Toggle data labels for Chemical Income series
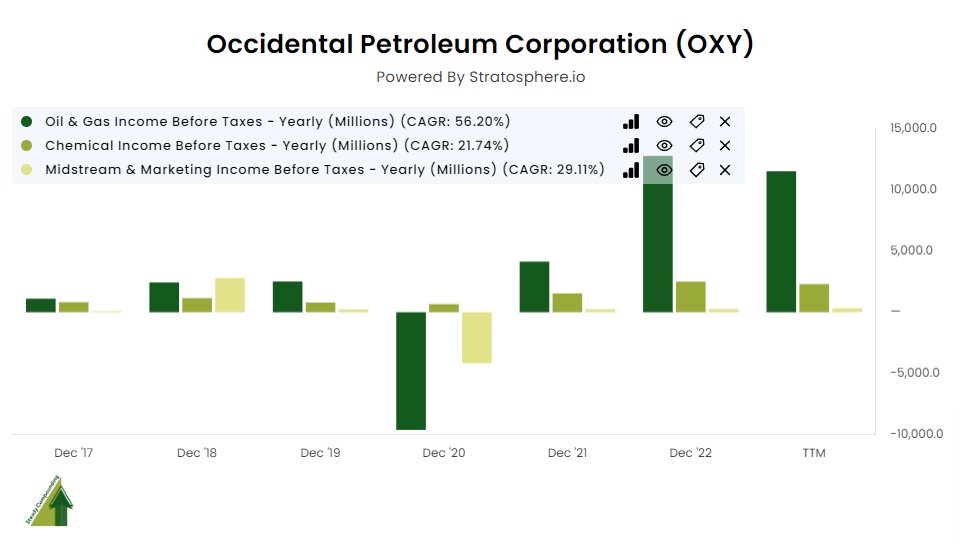 click(697, 146)
